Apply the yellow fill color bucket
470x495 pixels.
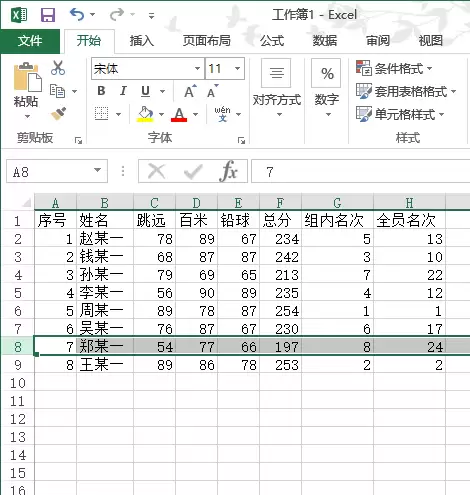[145, 114]
